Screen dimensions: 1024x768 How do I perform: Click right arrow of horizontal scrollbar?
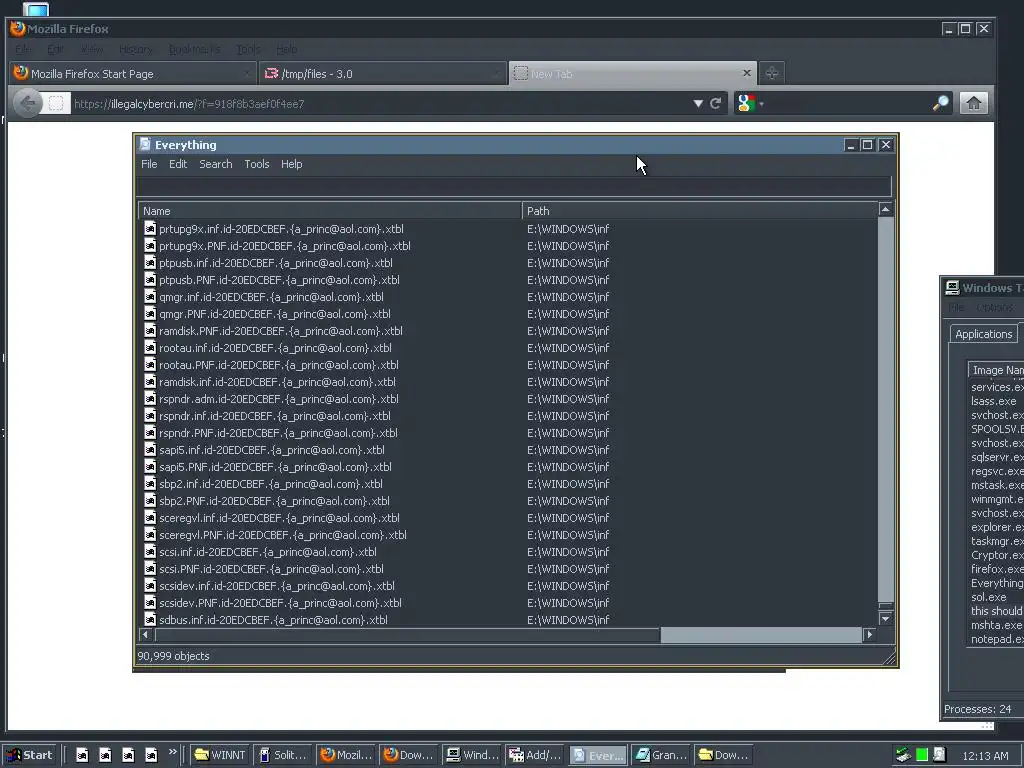coord(869,635)
